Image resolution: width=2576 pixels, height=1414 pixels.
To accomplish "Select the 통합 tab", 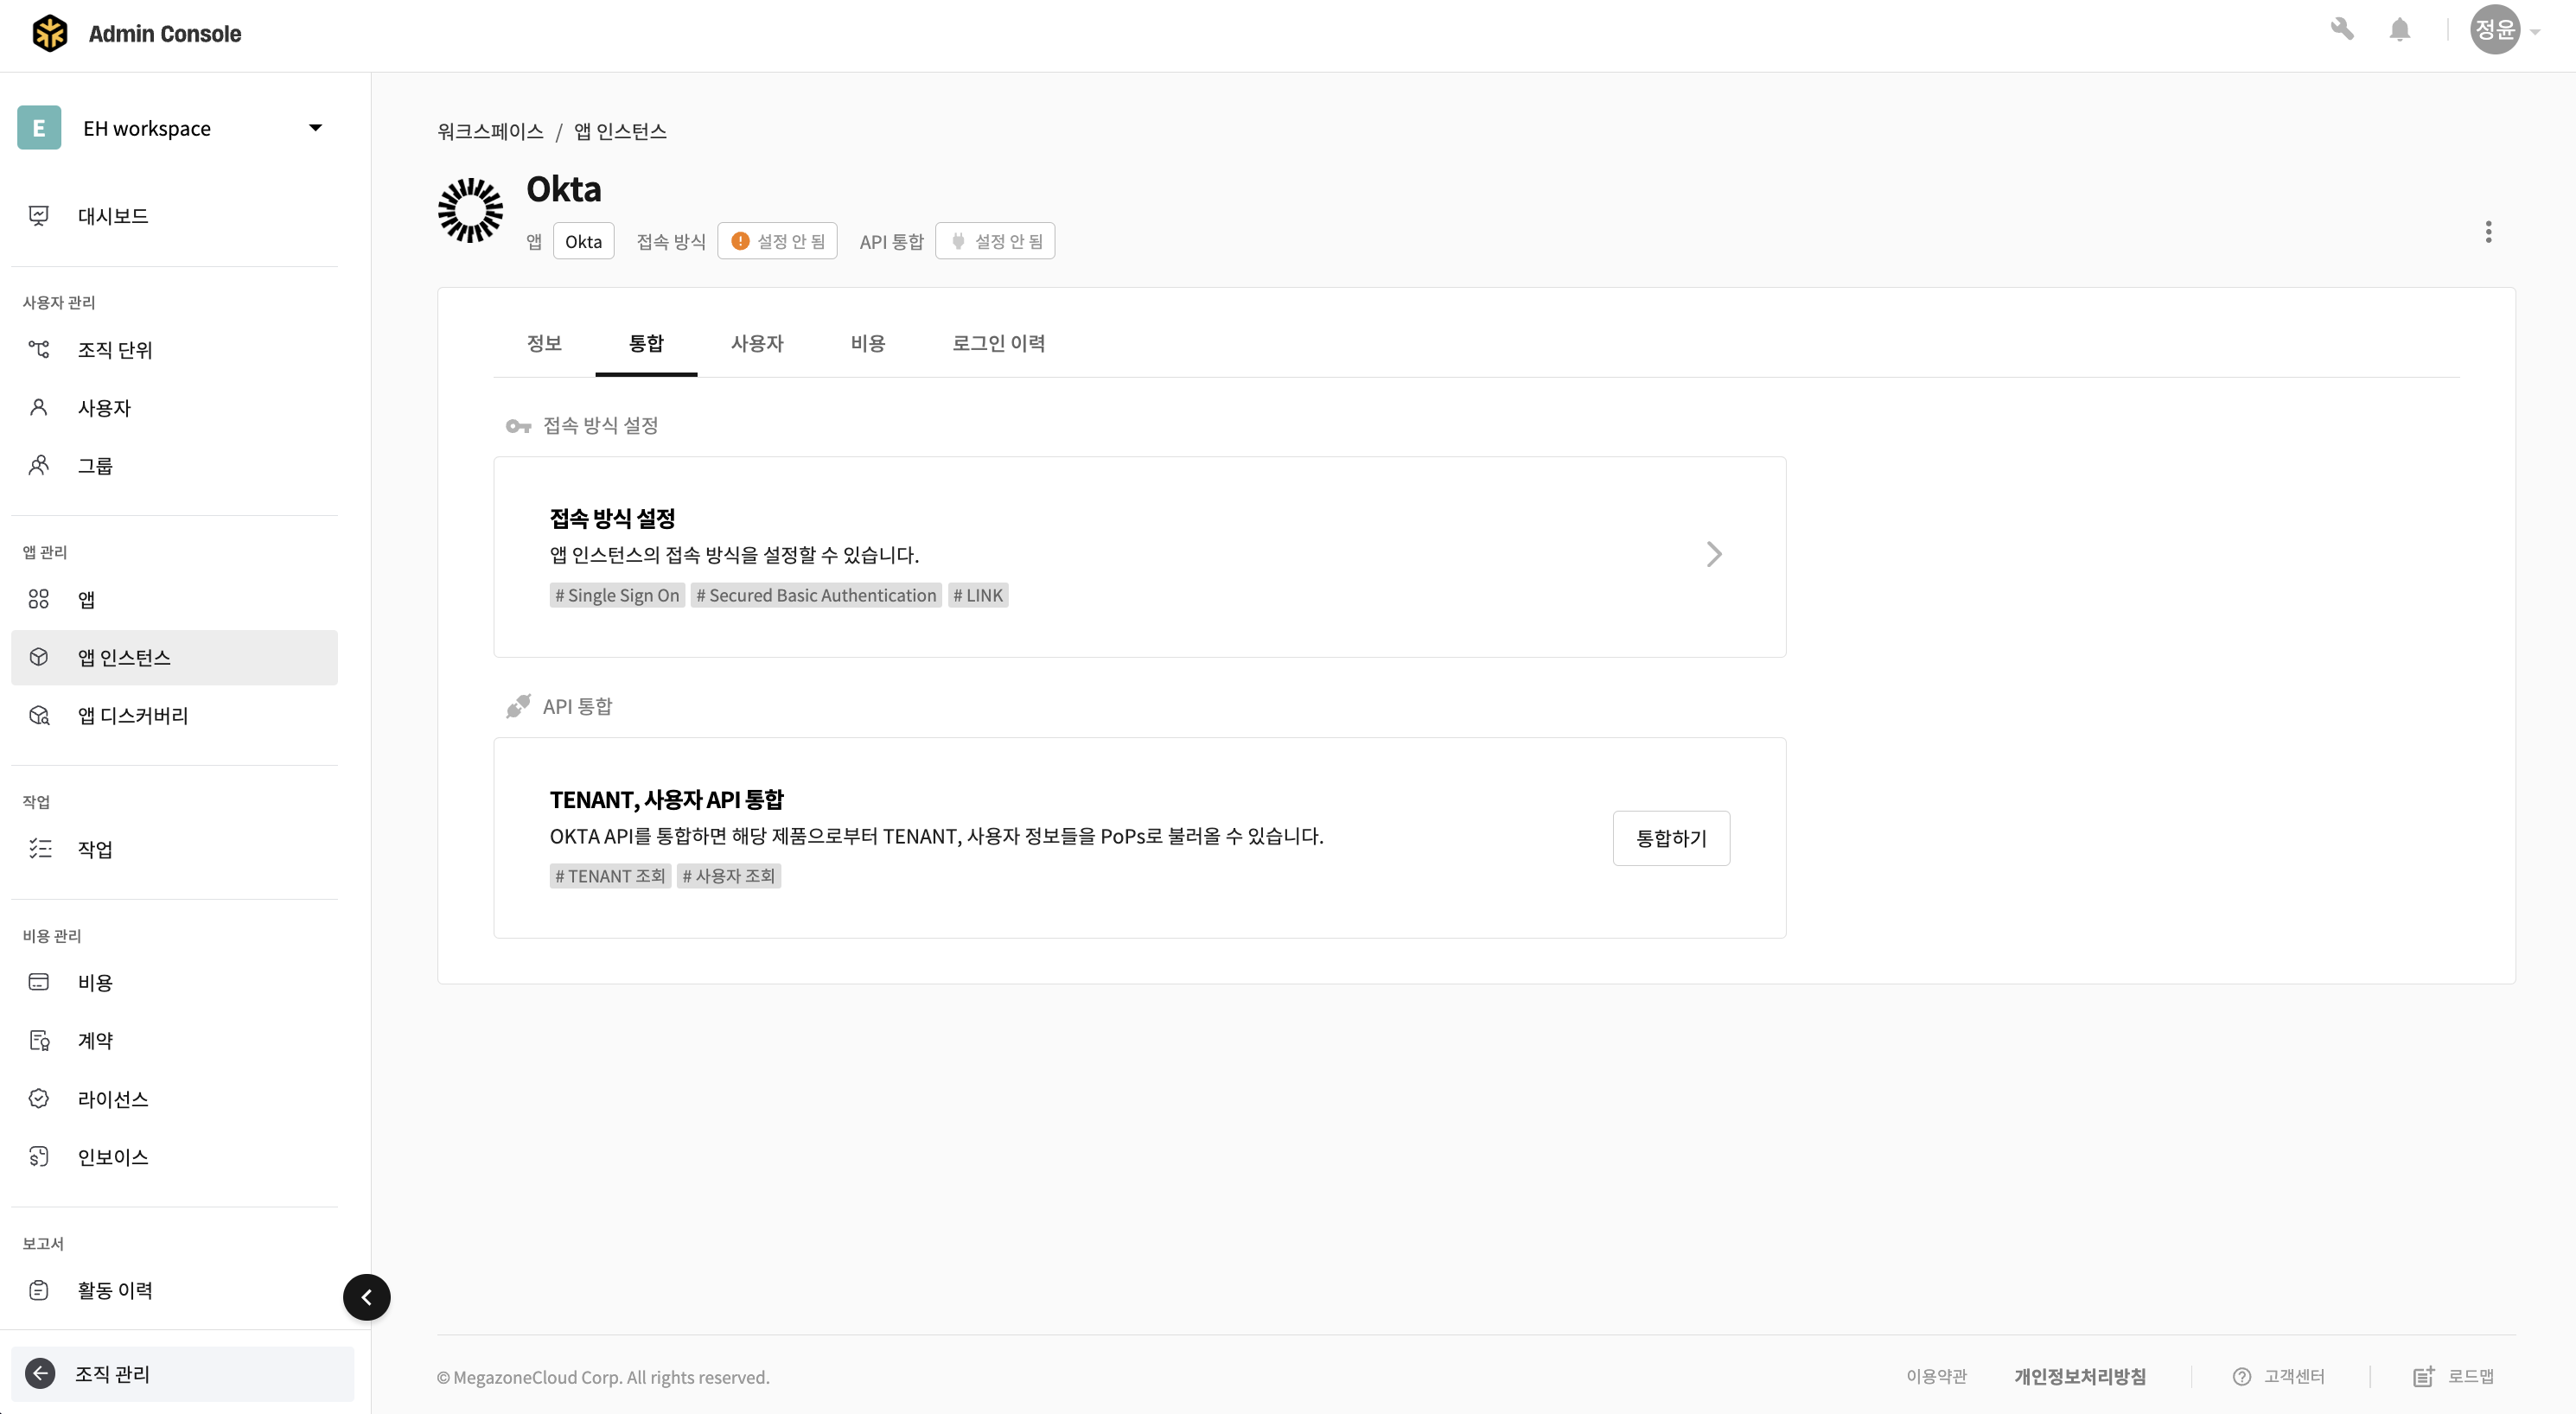I will (646, 343).
